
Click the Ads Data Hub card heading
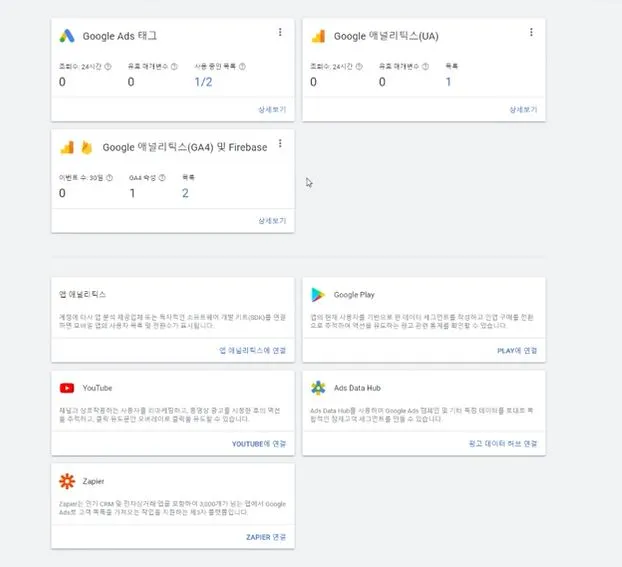pyautogui.click(x=357, y=388)
